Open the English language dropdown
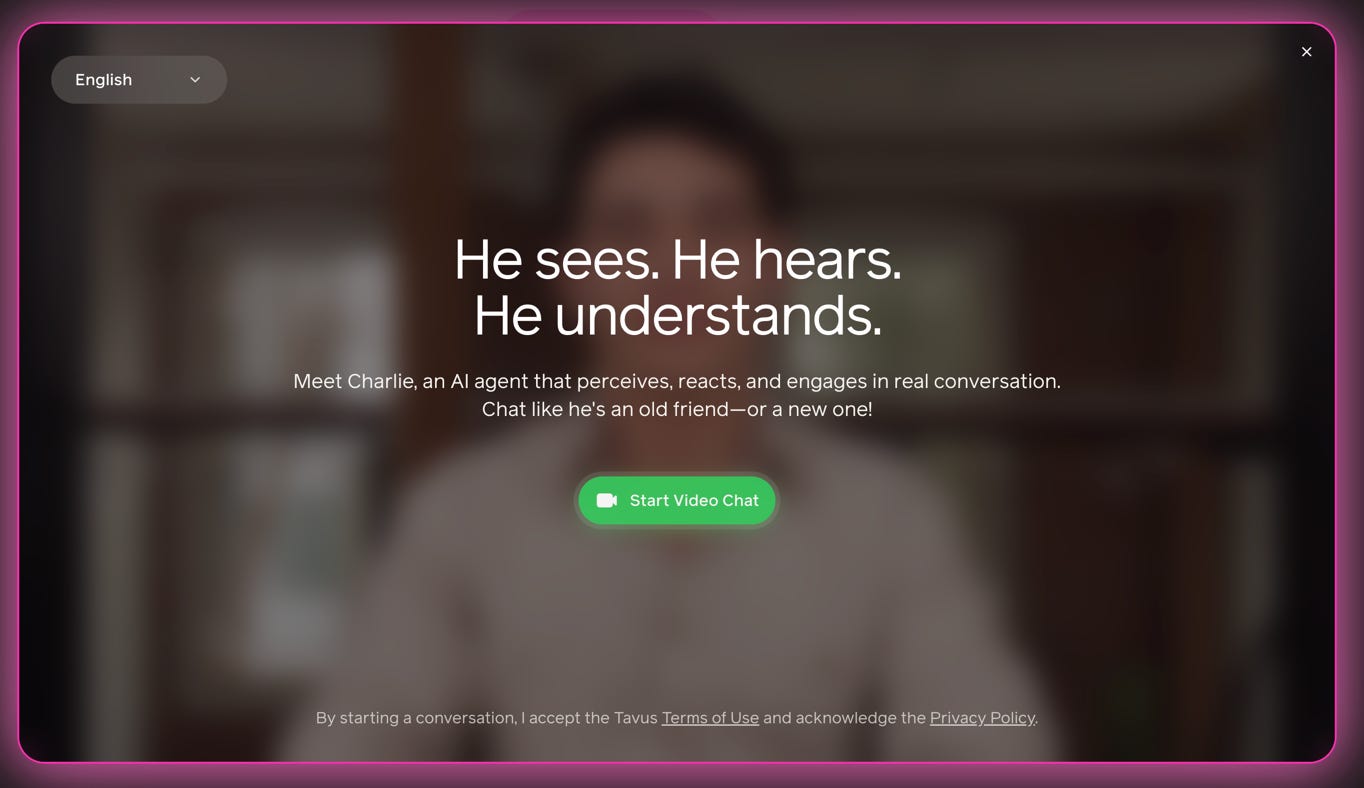The width and height of the screenshot is (1364, 788). pos(139,80)
